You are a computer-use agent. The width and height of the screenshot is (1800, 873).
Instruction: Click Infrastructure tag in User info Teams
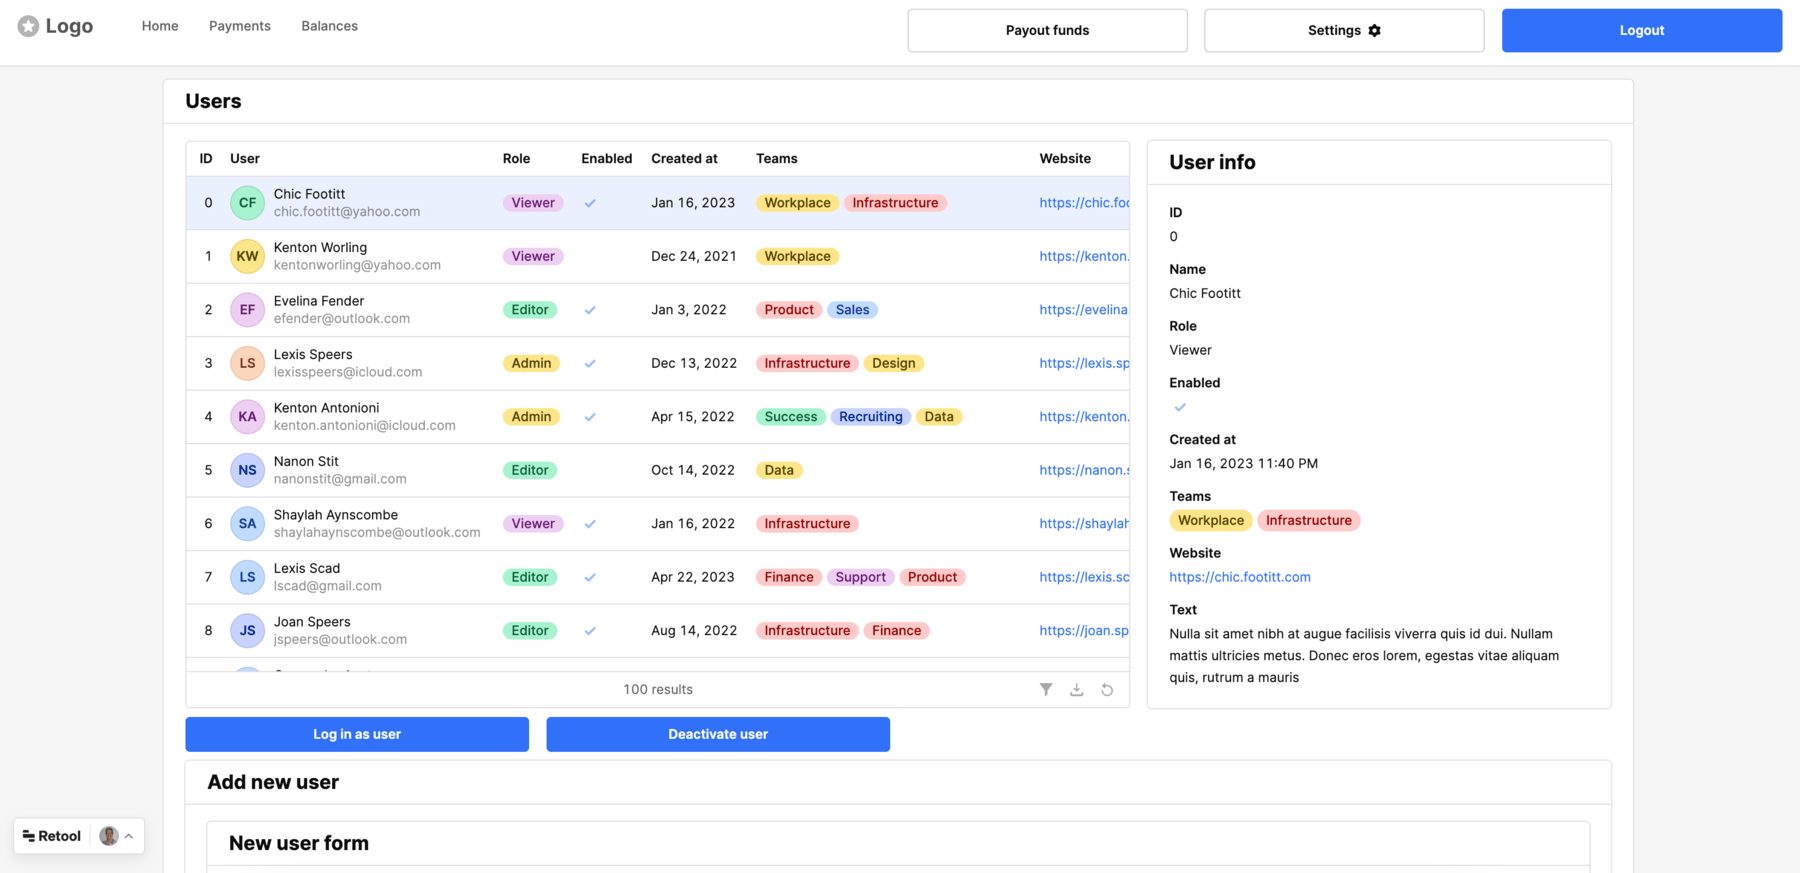pos(1309,520)
